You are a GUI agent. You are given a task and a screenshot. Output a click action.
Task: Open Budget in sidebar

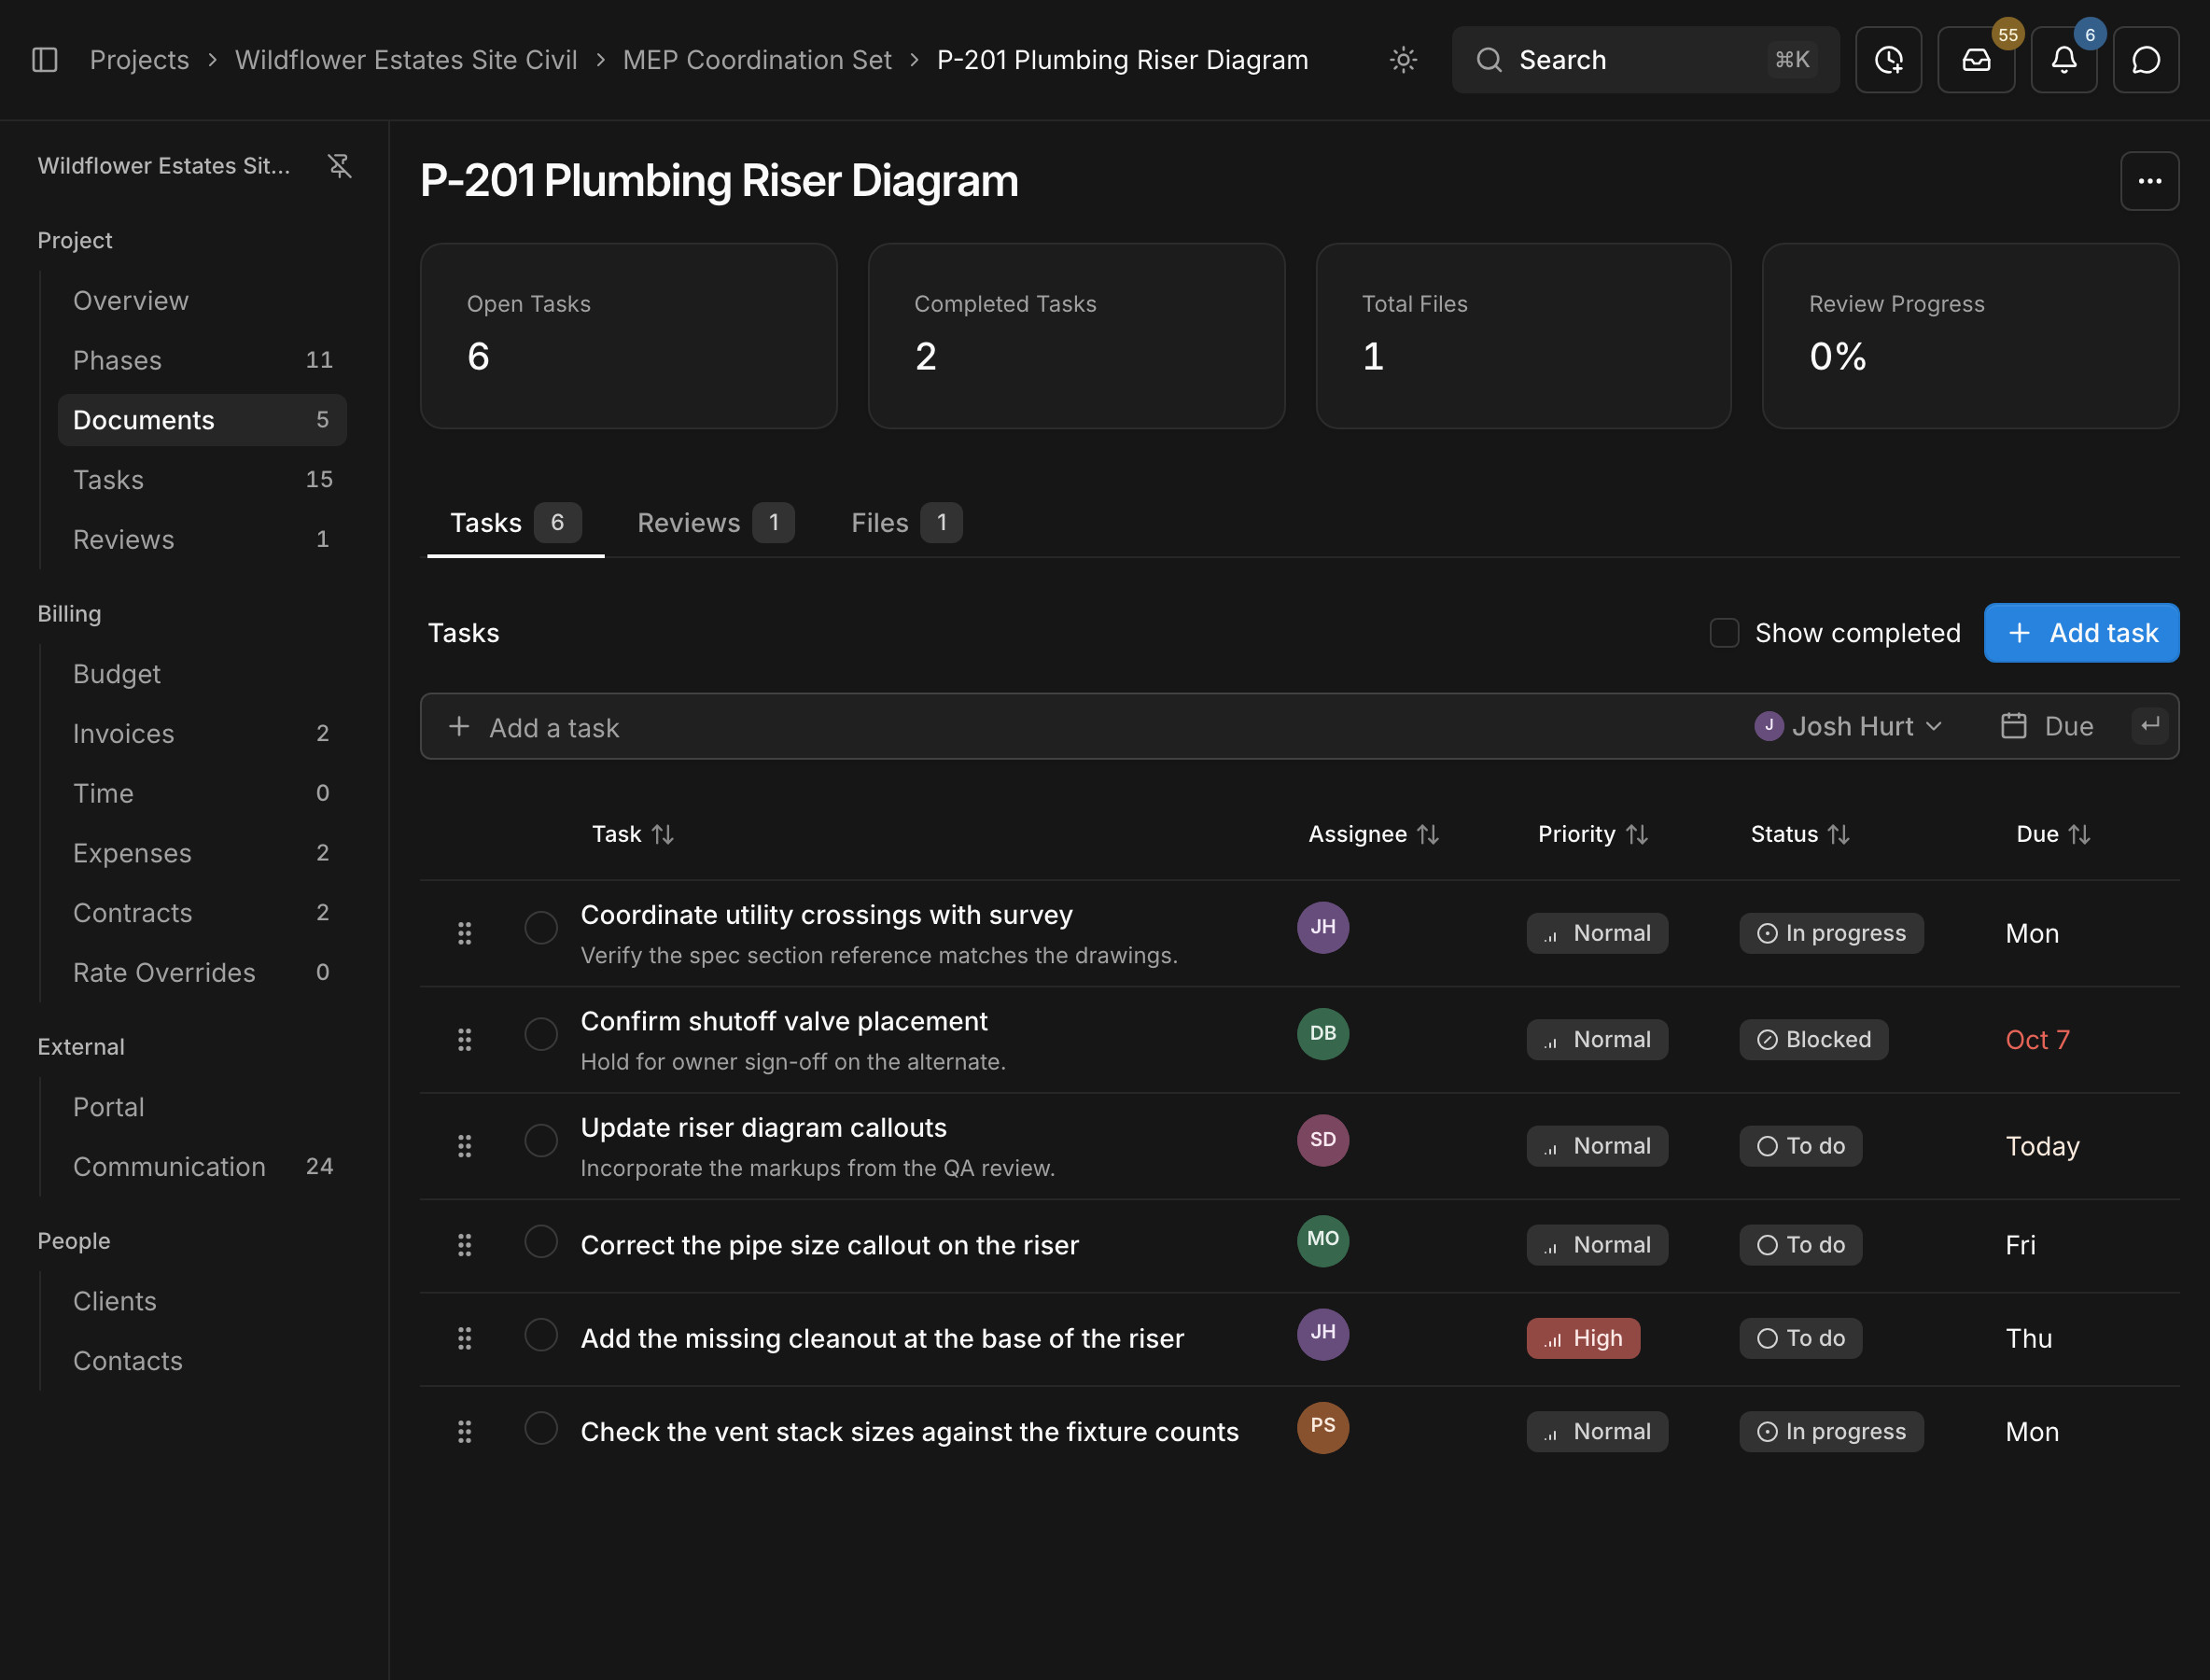202,674
